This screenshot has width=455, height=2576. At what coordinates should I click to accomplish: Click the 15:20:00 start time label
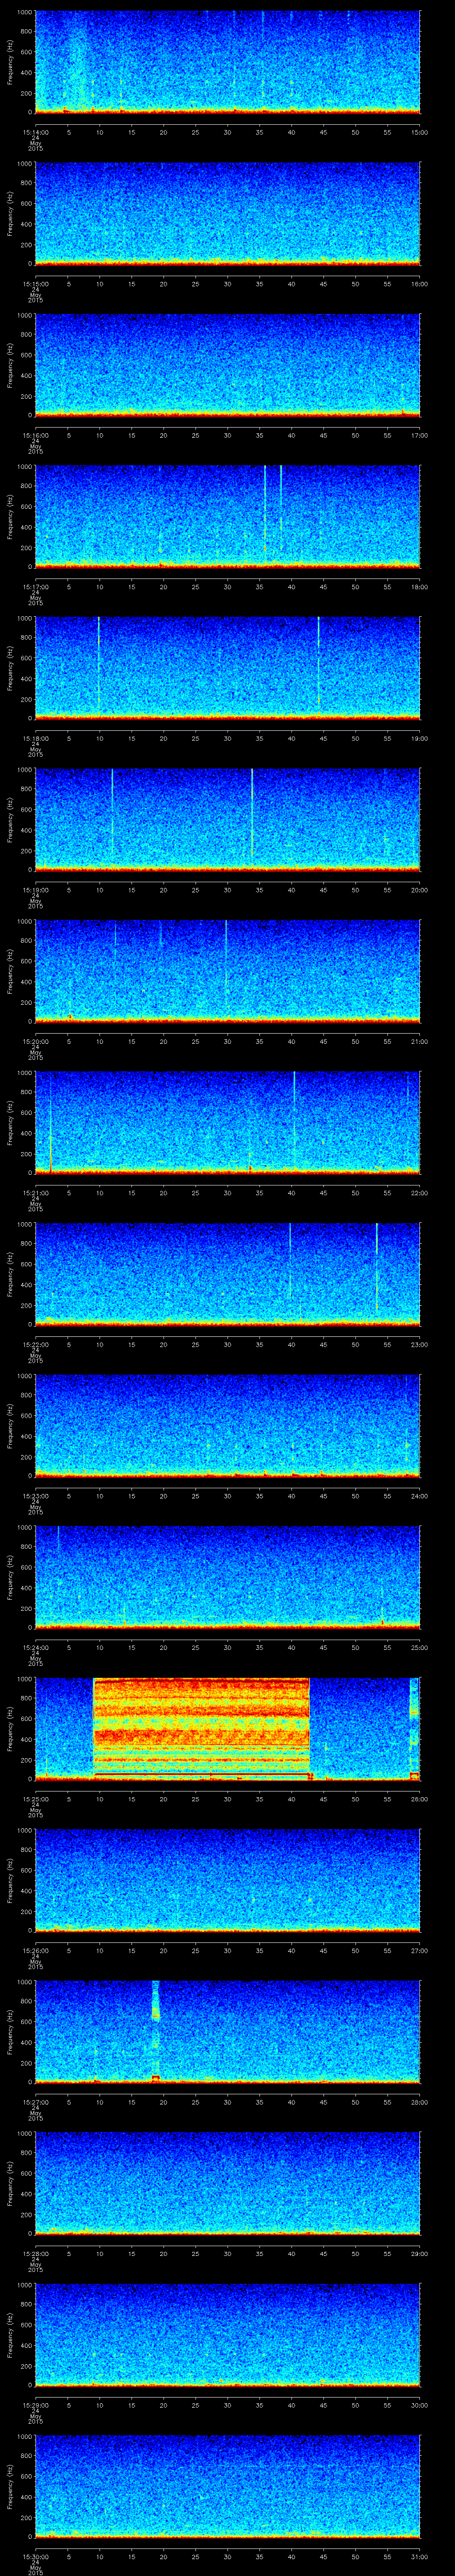[x=35, y=1041]
